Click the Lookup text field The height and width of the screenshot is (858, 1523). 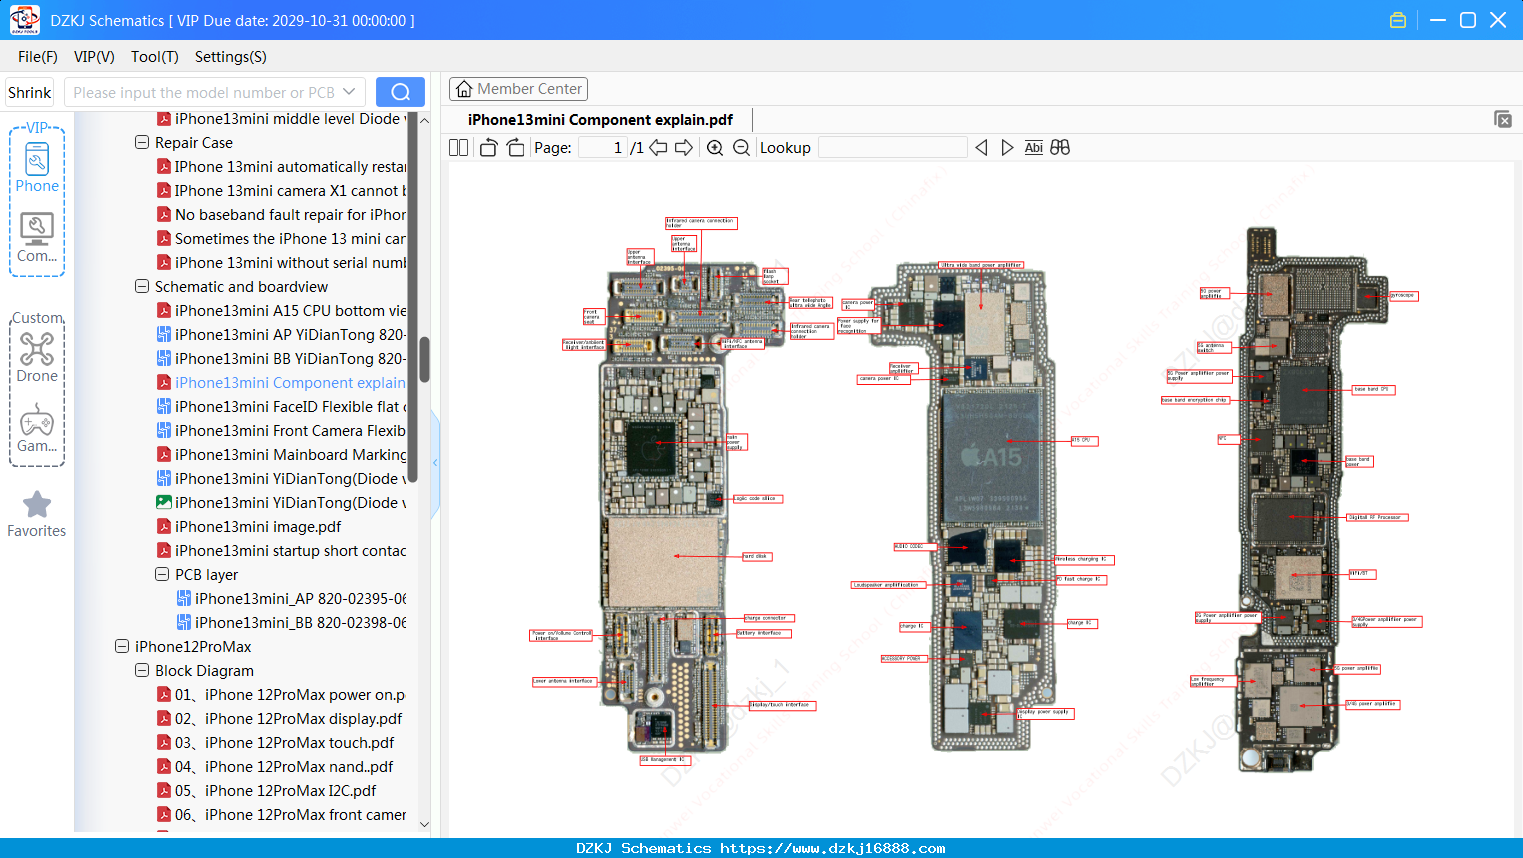[893, 148]
